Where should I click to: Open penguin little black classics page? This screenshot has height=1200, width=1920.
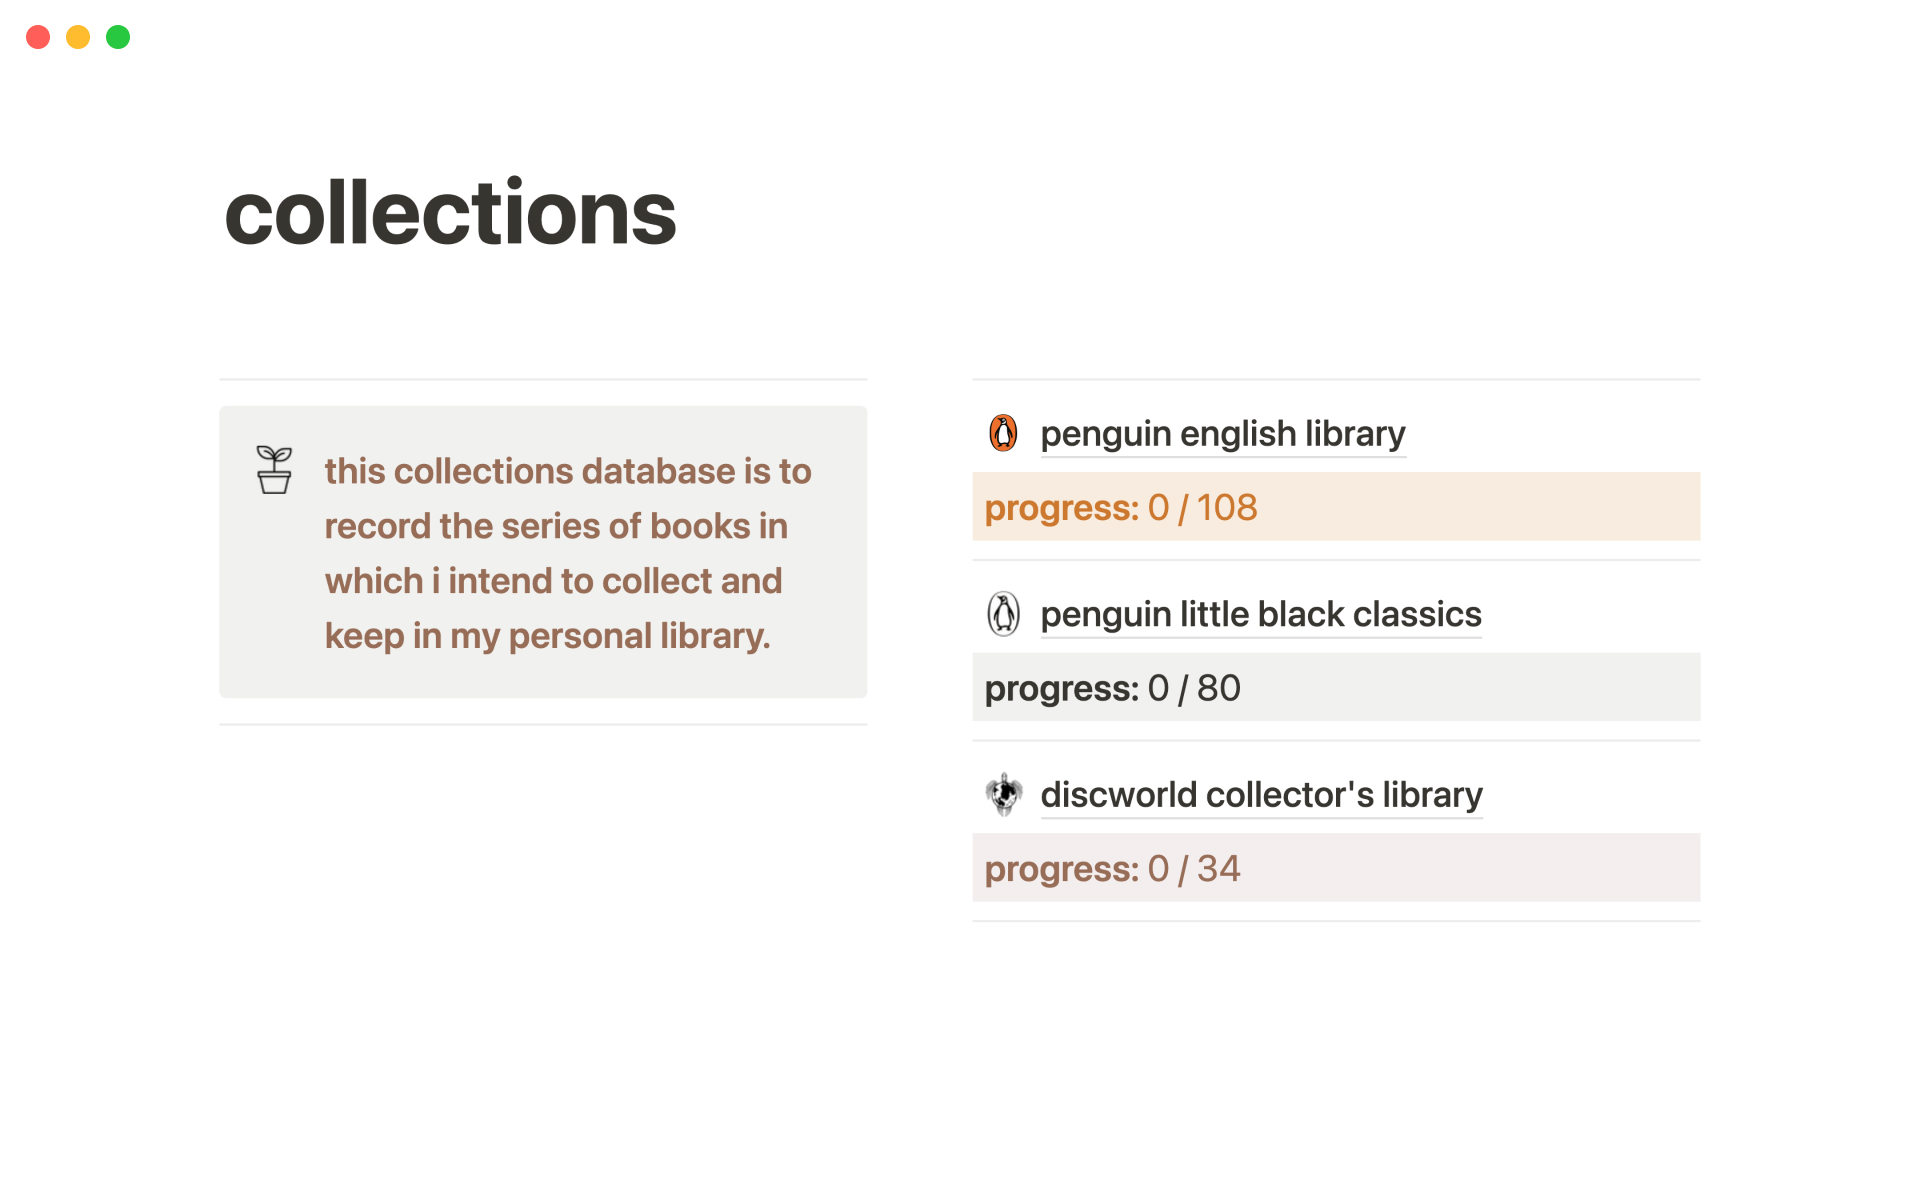pos(1260,614)
